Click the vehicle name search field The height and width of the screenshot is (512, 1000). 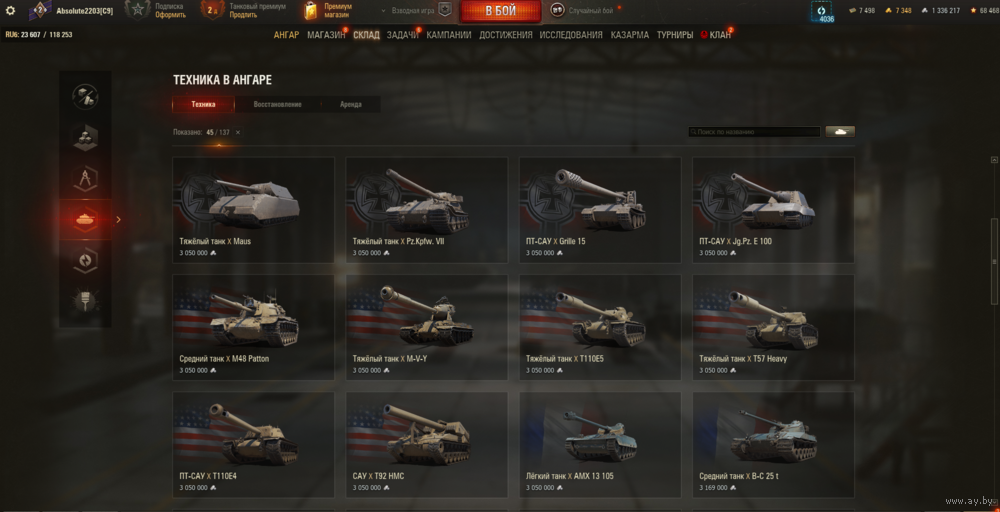pos(754,132)
